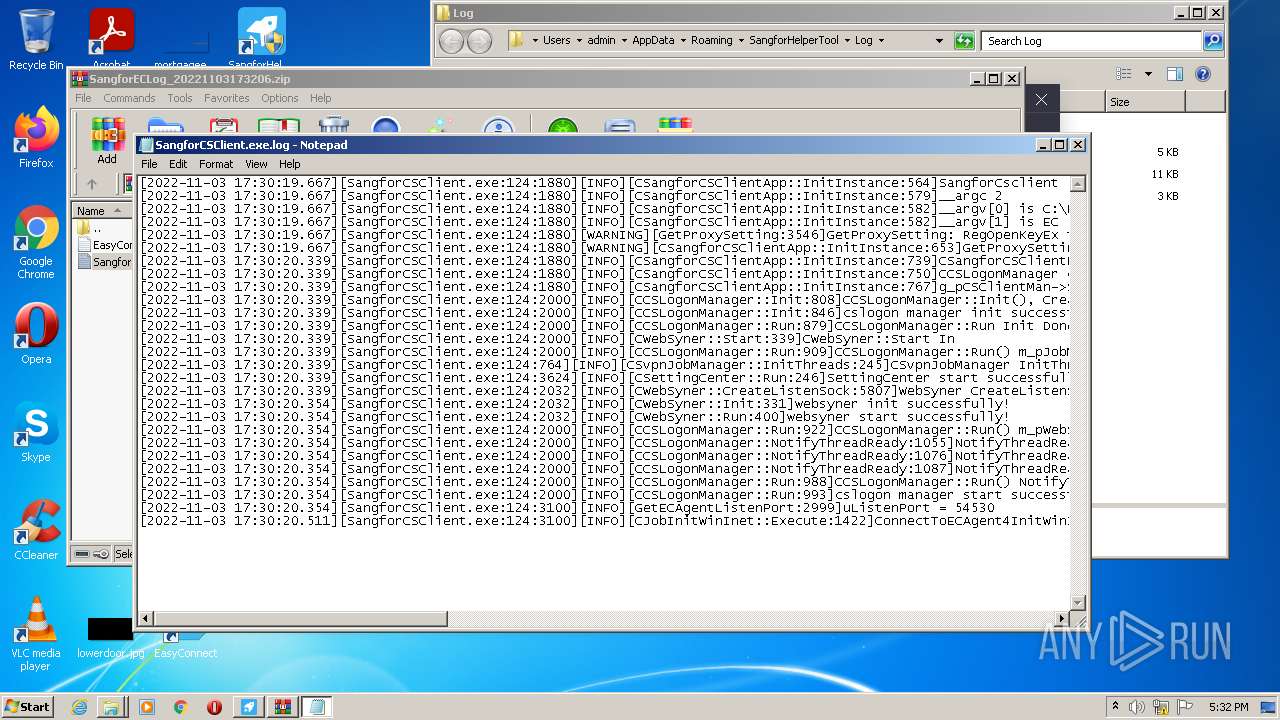Open view options dropdown arrow in Log window
Viewport: 1280px width, 720px height.
click(x=1148, y=74)
